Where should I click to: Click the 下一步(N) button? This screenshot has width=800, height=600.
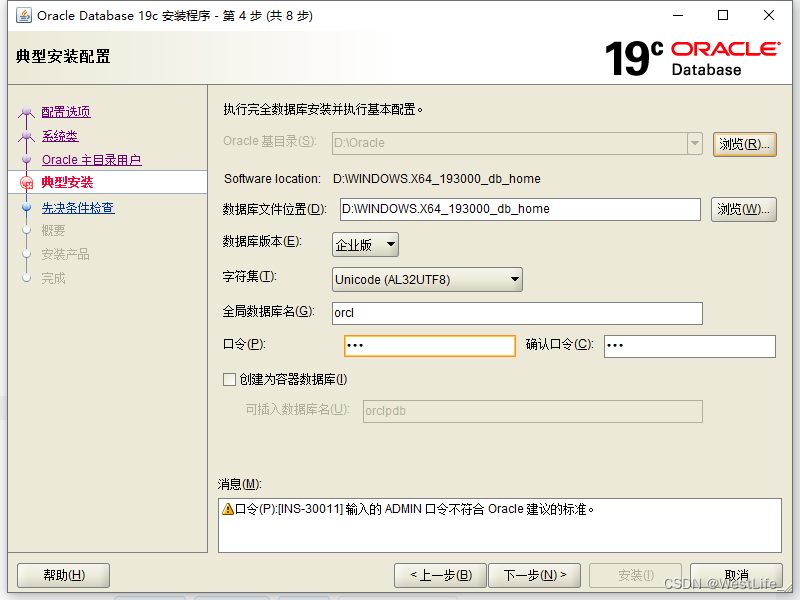coord(535,575)
